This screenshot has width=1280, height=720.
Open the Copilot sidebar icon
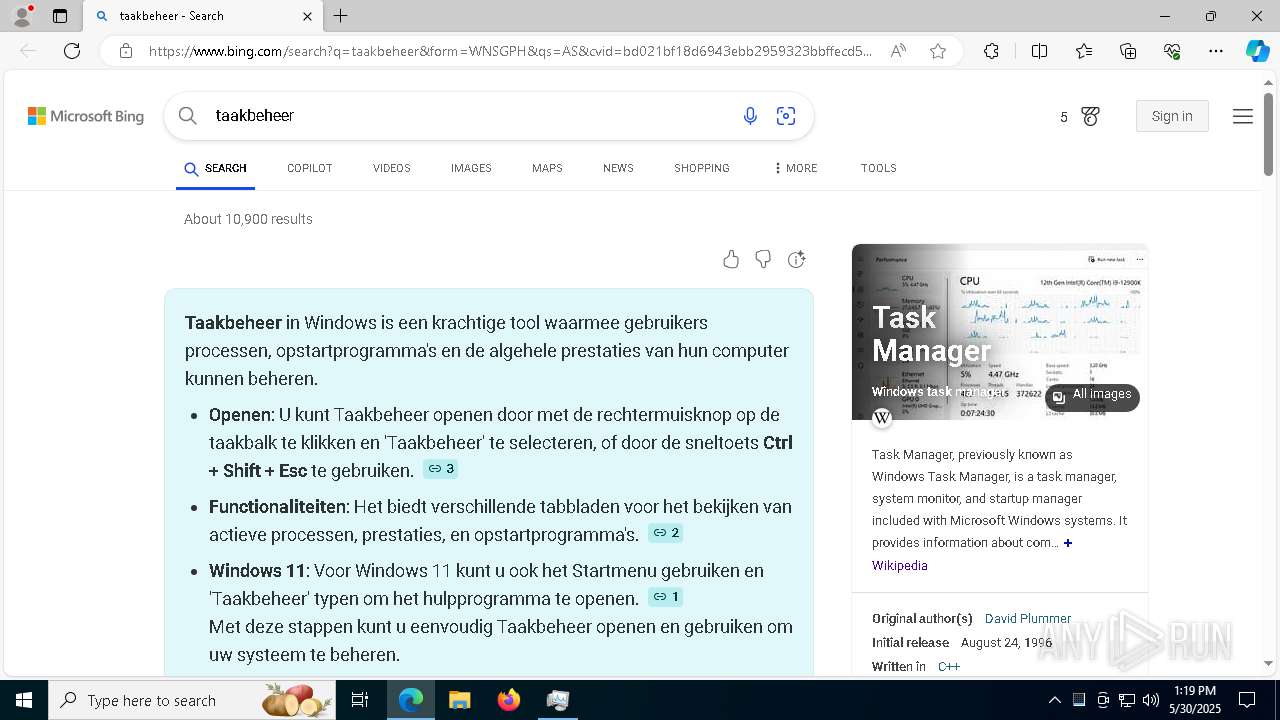(x=1257, y=51)
